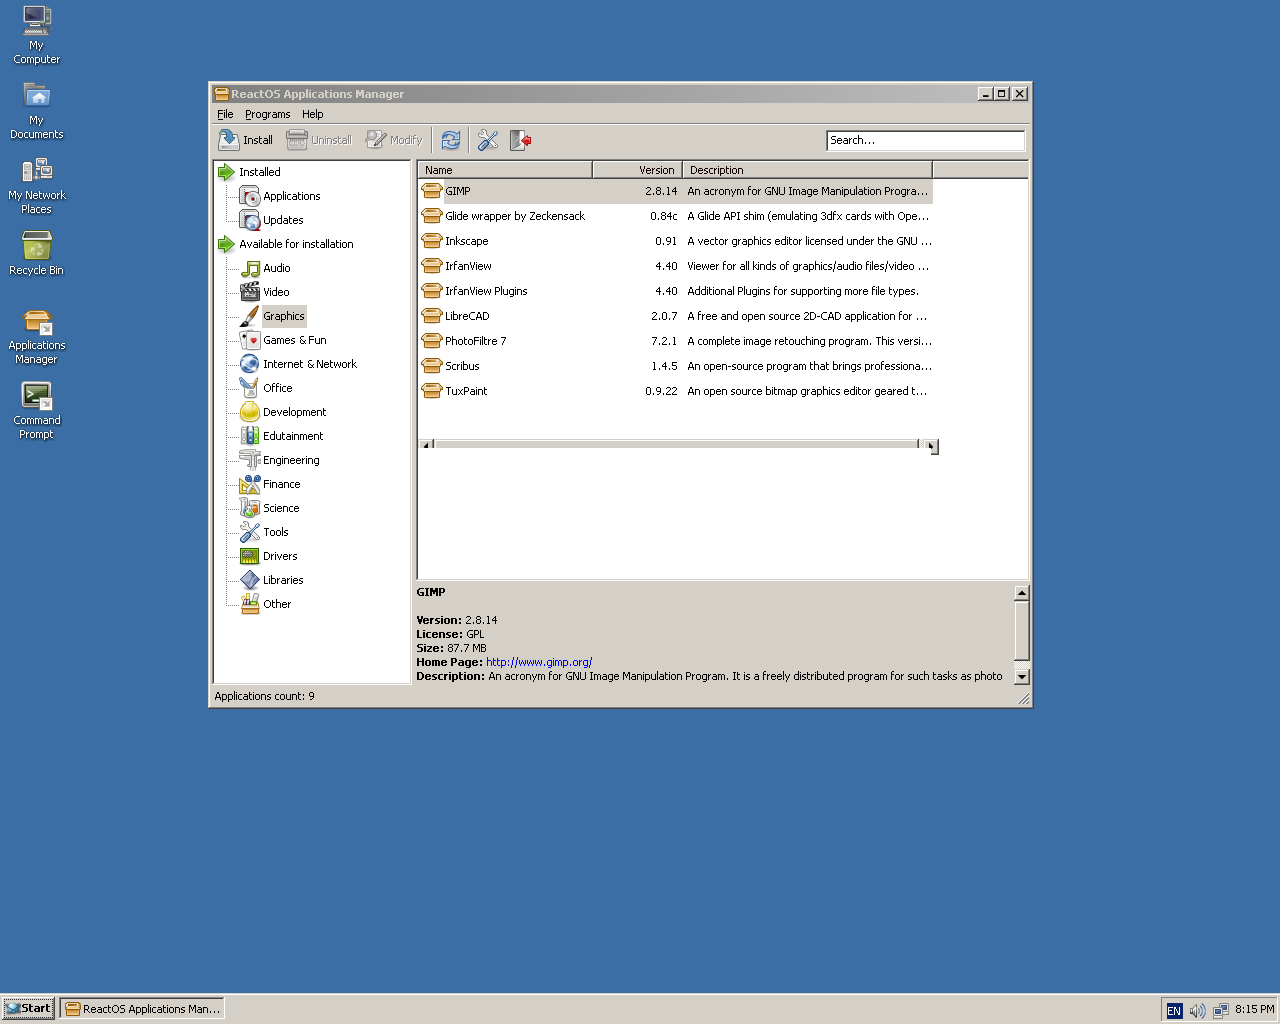1280x1024 pixels.
Task: Sort list by Version column header
Action: click(x=637, y=170)
